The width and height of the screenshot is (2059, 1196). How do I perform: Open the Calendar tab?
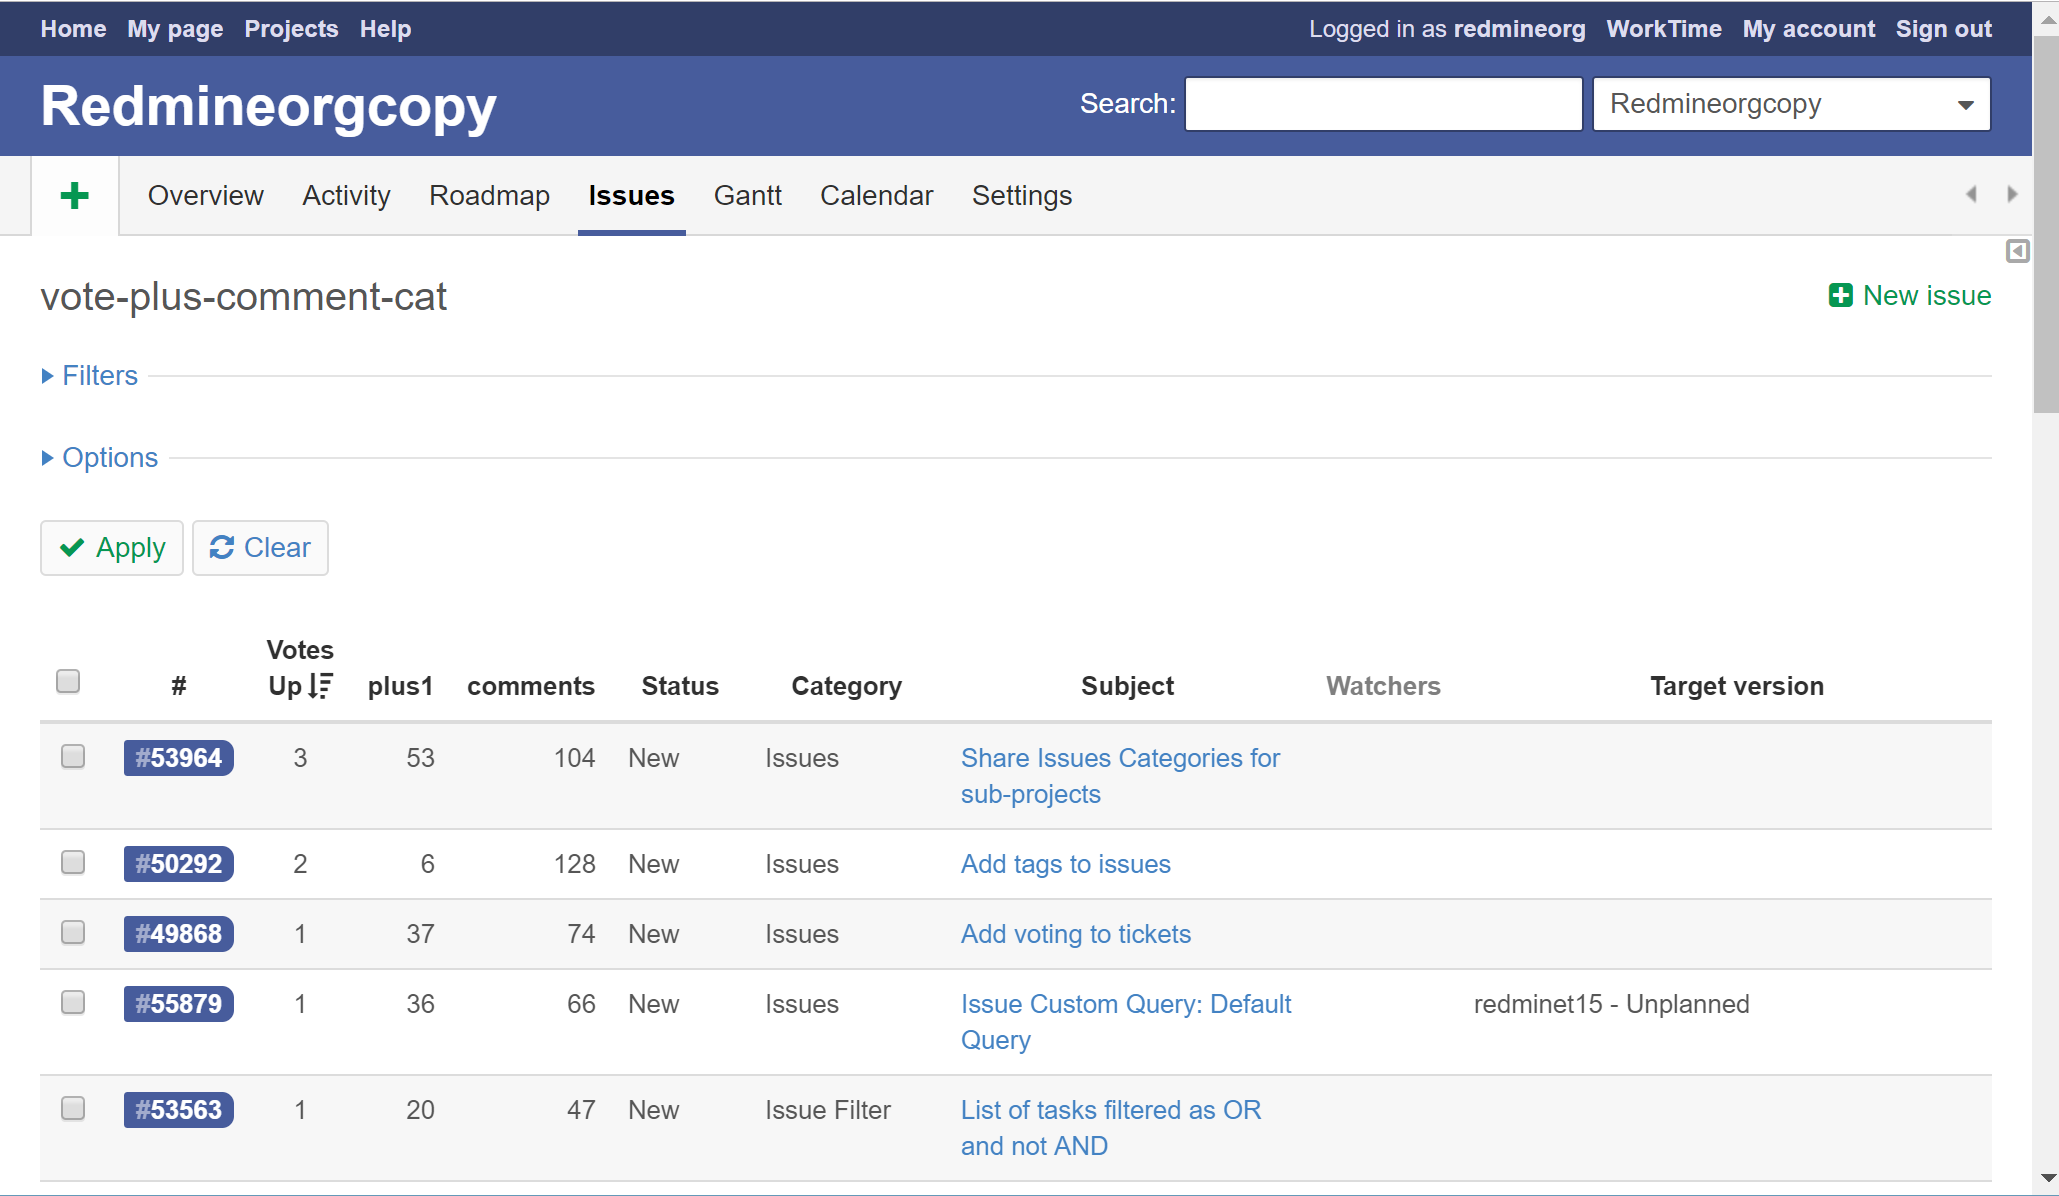(x=876, y=195)
